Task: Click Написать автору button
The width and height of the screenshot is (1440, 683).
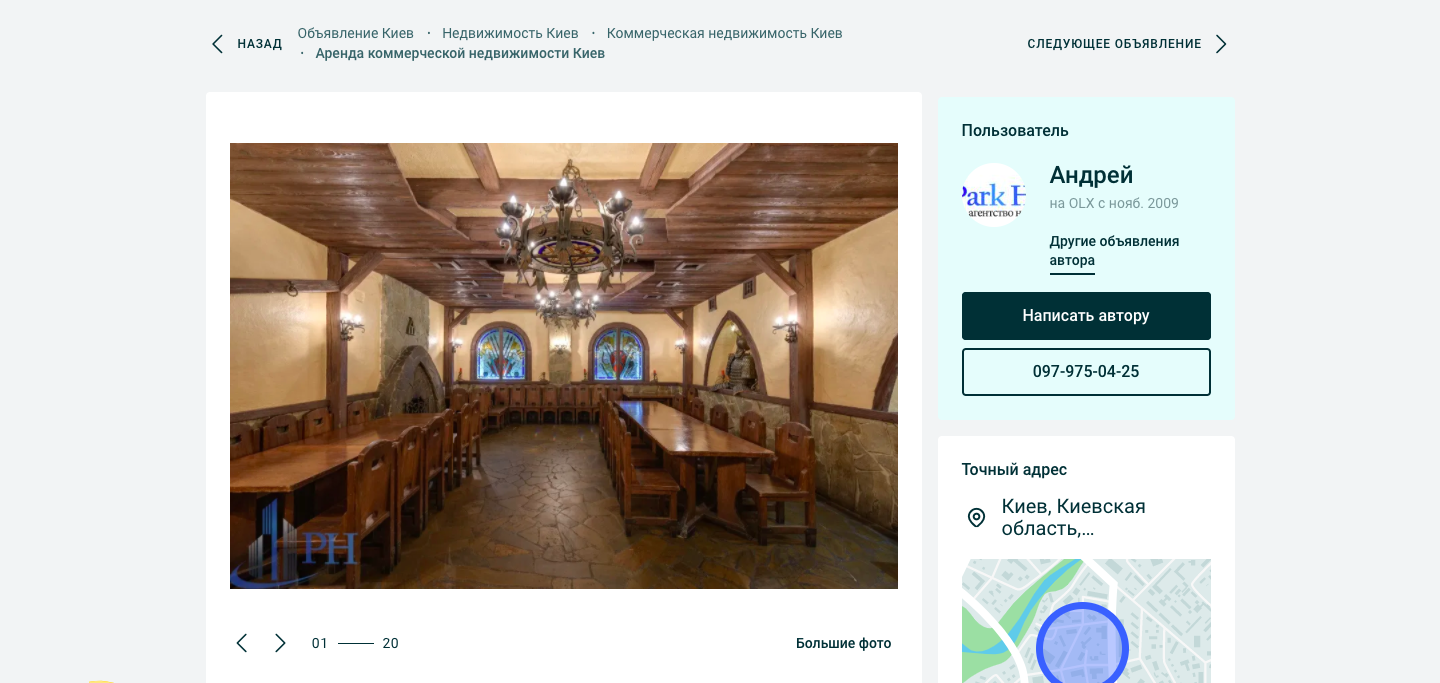Action: 1086,316
